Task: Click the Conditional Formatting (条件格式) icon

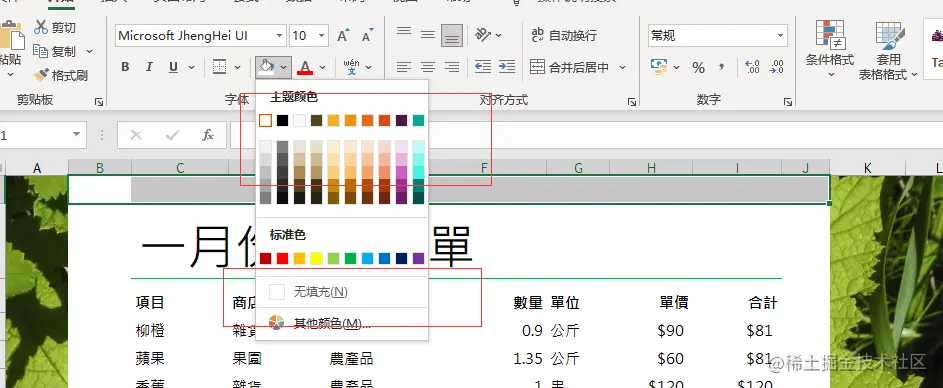Action: (830, 34)
